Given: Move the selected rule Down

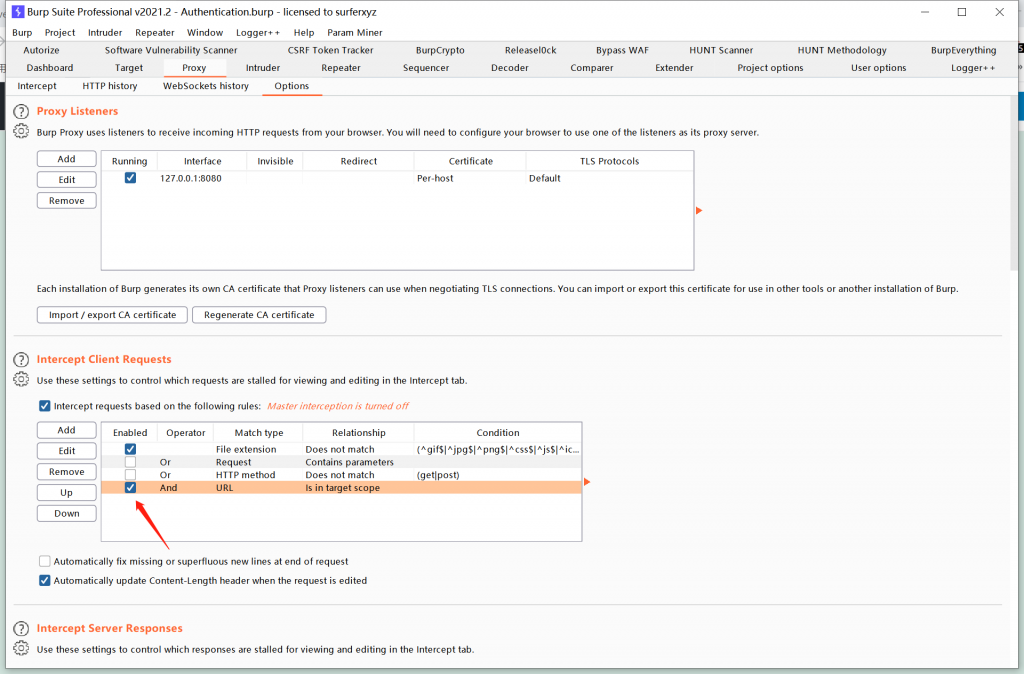Looking at the screenshot, I should pyautogui.click(x=67, y=513).
